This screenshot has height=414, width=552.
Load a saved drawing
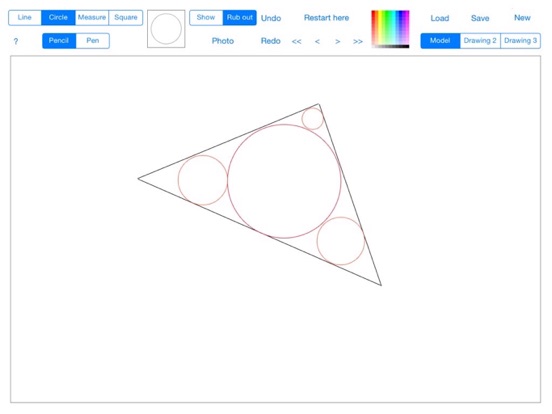click(440, 18)
